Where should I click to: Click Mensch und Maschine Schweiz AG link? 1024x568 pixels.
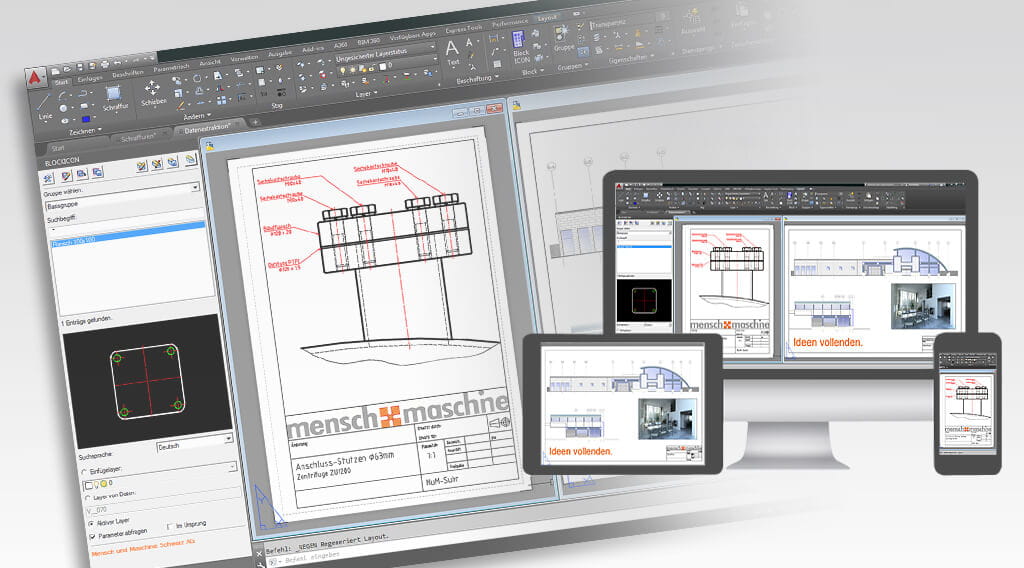[x=143, y=547]
